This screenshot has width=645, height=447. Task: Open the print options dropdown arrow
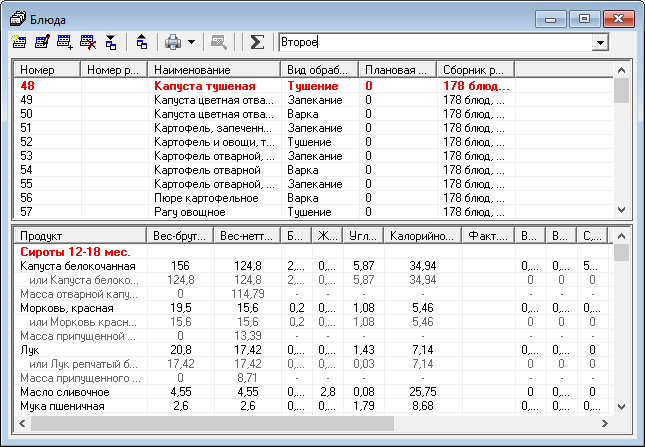tap(191, 42)
